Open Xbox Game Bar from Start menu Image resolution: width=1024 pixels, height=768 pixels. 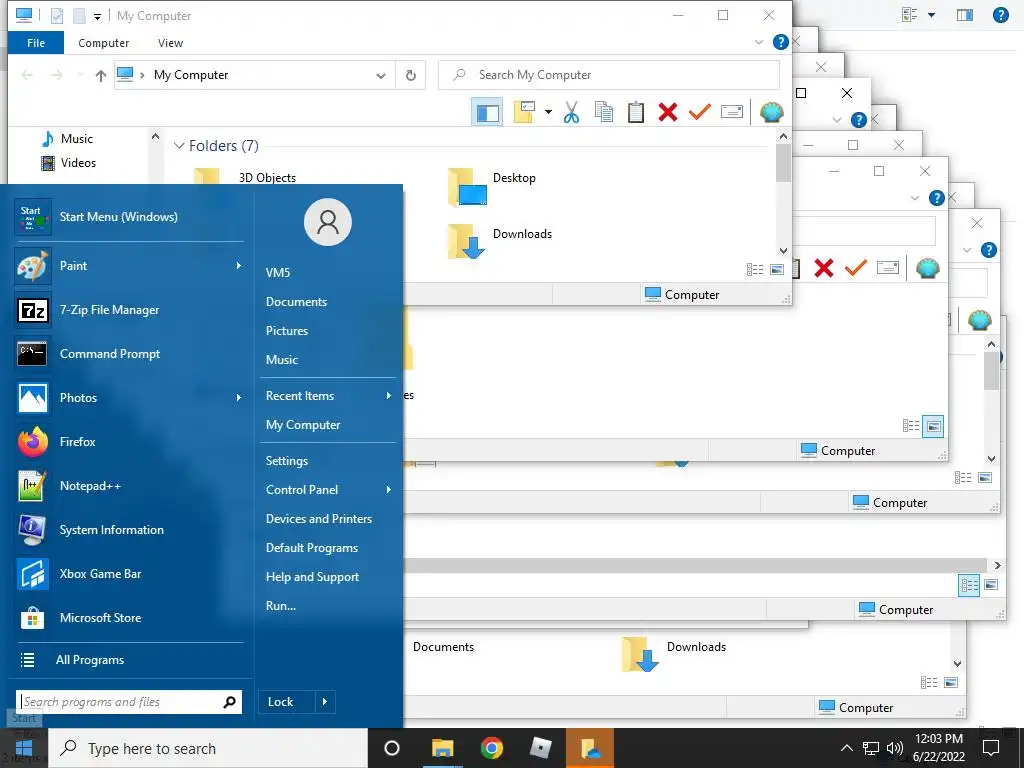pyautogui.click(x=129, y=574)
